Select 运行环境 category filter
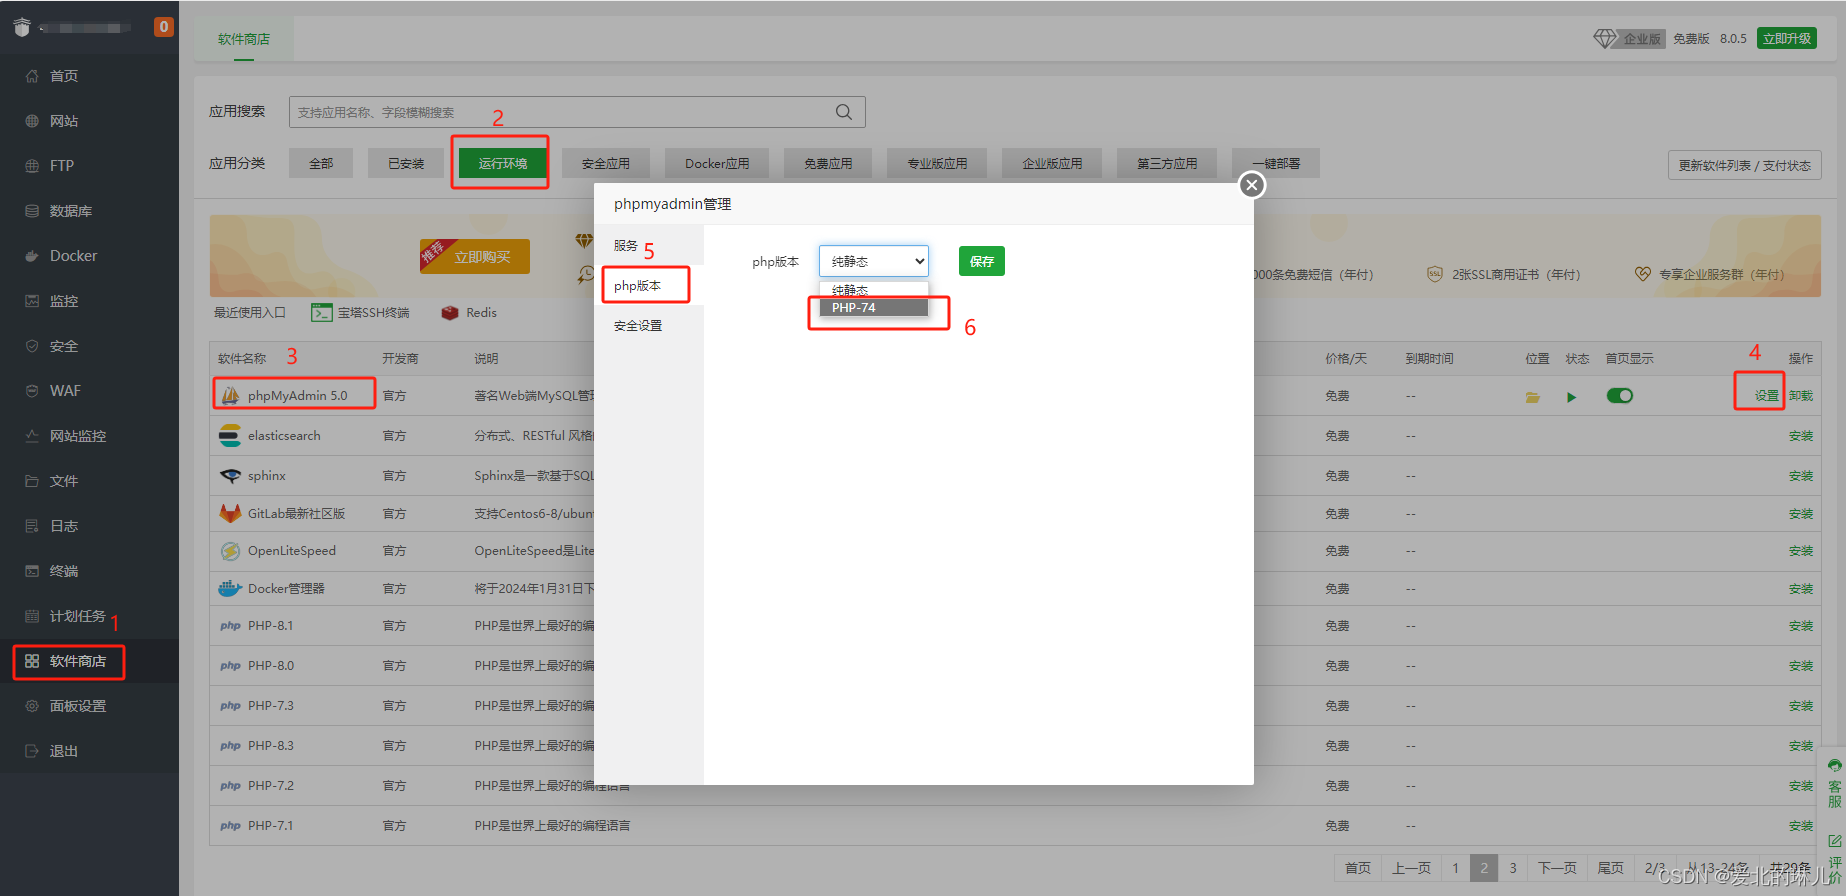 coord(502,163)
